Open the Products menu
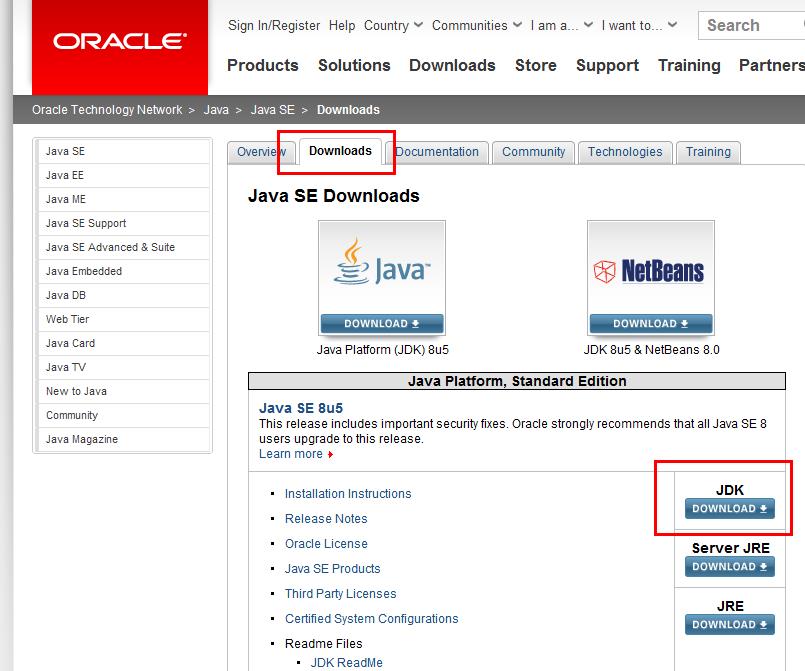Screen dimensions: 805x671 coord(262,65)
